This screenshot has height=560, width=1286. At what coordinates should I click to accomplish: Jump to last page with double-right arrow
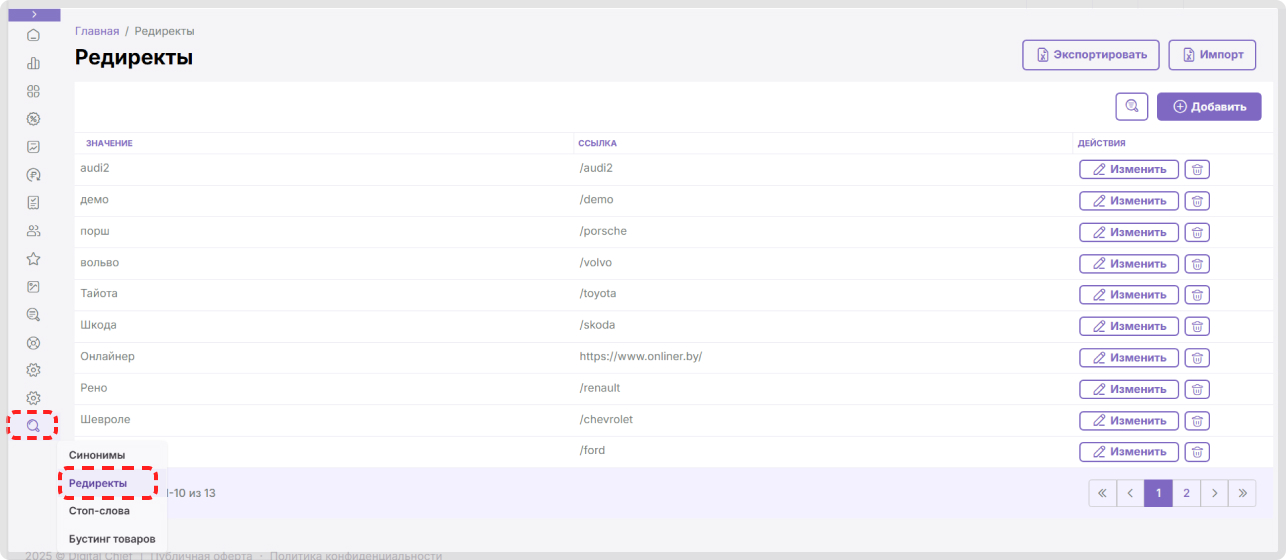coord(1242,493)
